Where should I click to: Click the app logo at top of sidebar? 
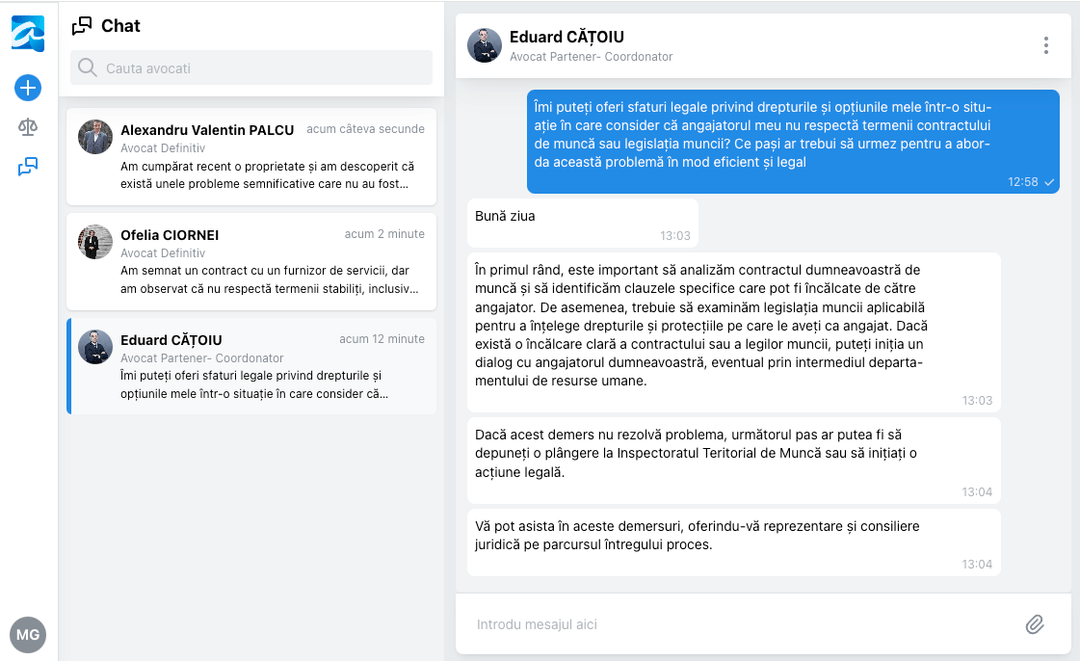pyautogui.click(x=27, y=33)
